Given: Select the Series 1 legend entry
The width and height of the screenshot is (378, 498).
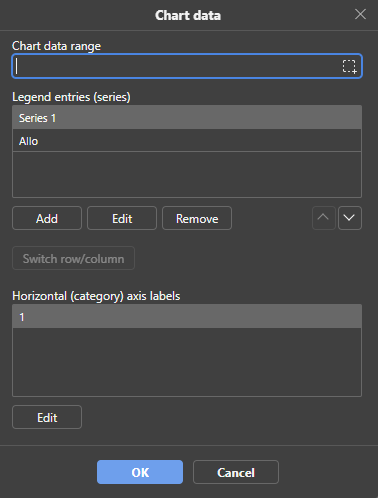Looking at the screenshot, I should pyautogui.click(x=187, y=118).
